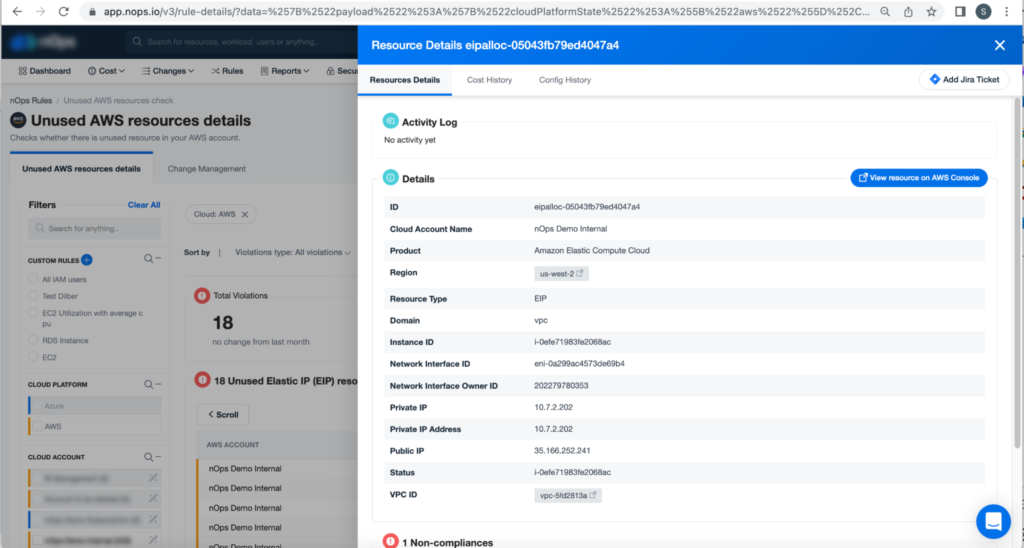Switch to Resources Details tab
The width and height of the screenshot is (1024, 548).
[x=404, y=80]
